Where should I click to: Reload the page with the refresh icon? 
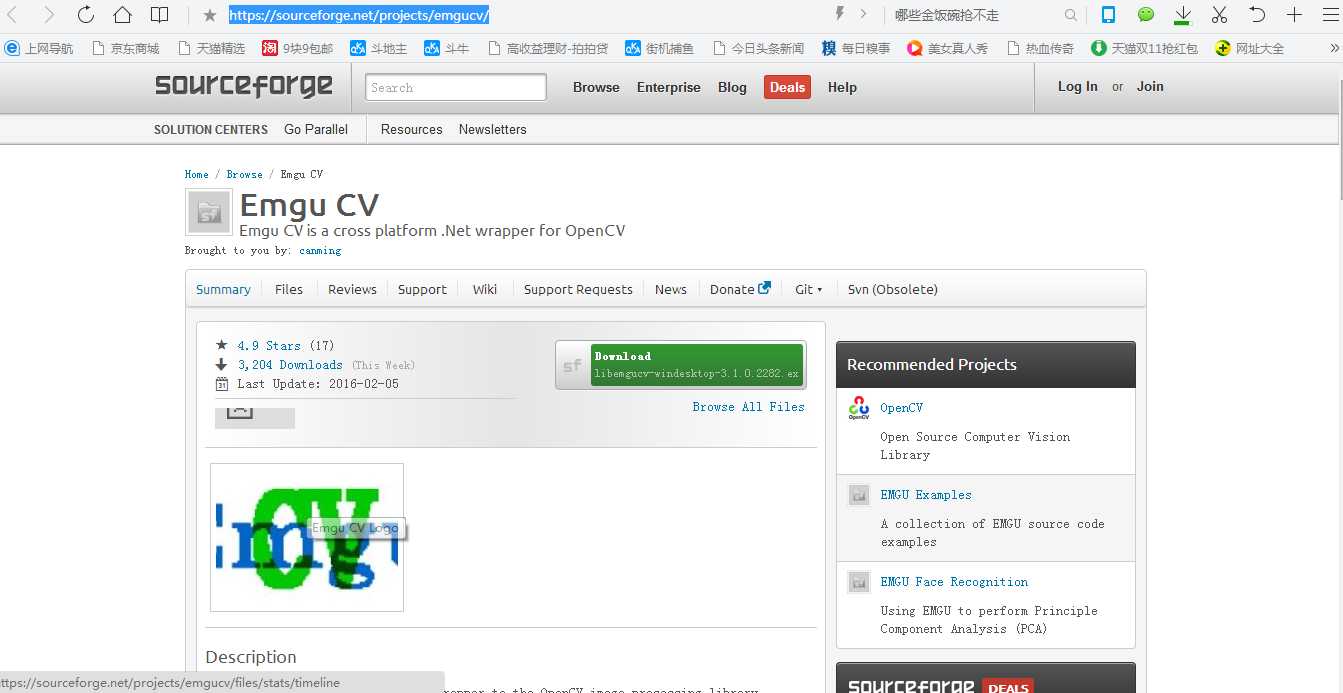click(x=86, y=15)
